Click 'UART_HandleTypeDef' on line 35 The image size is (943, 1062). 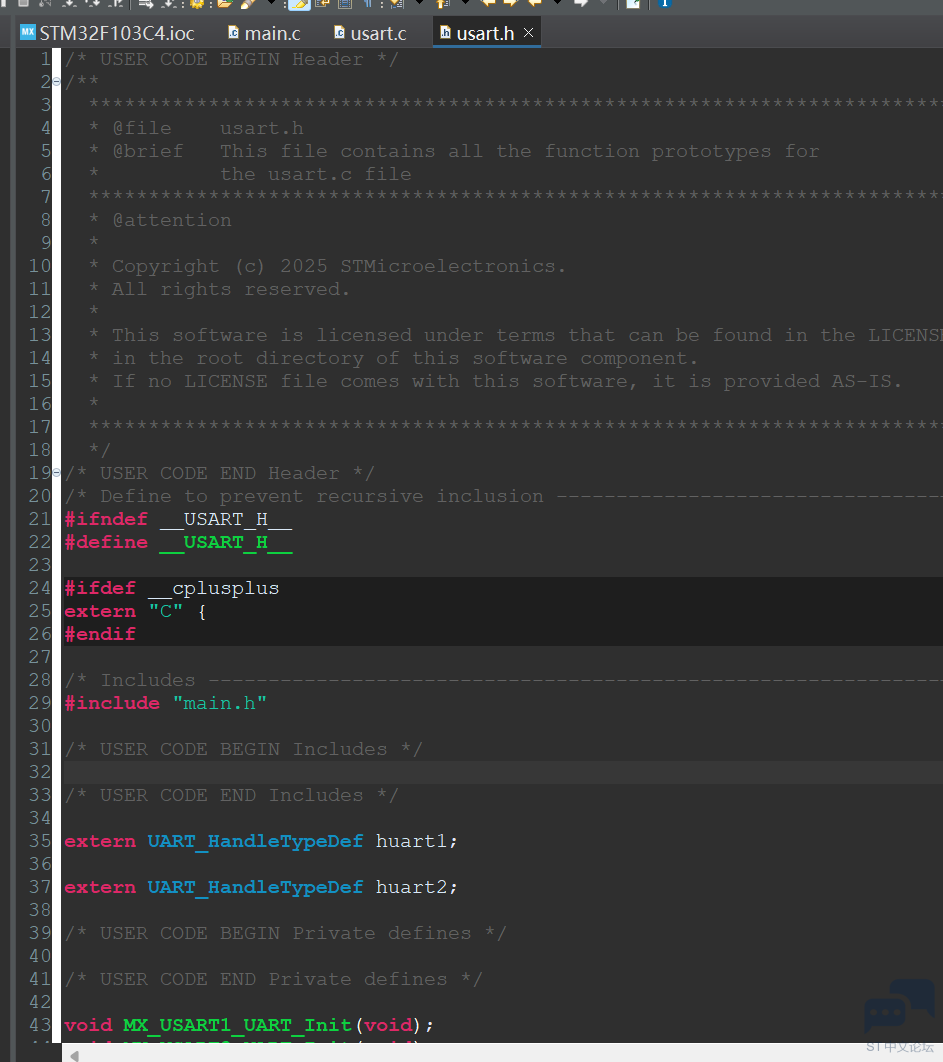click(x=255, y=842)
